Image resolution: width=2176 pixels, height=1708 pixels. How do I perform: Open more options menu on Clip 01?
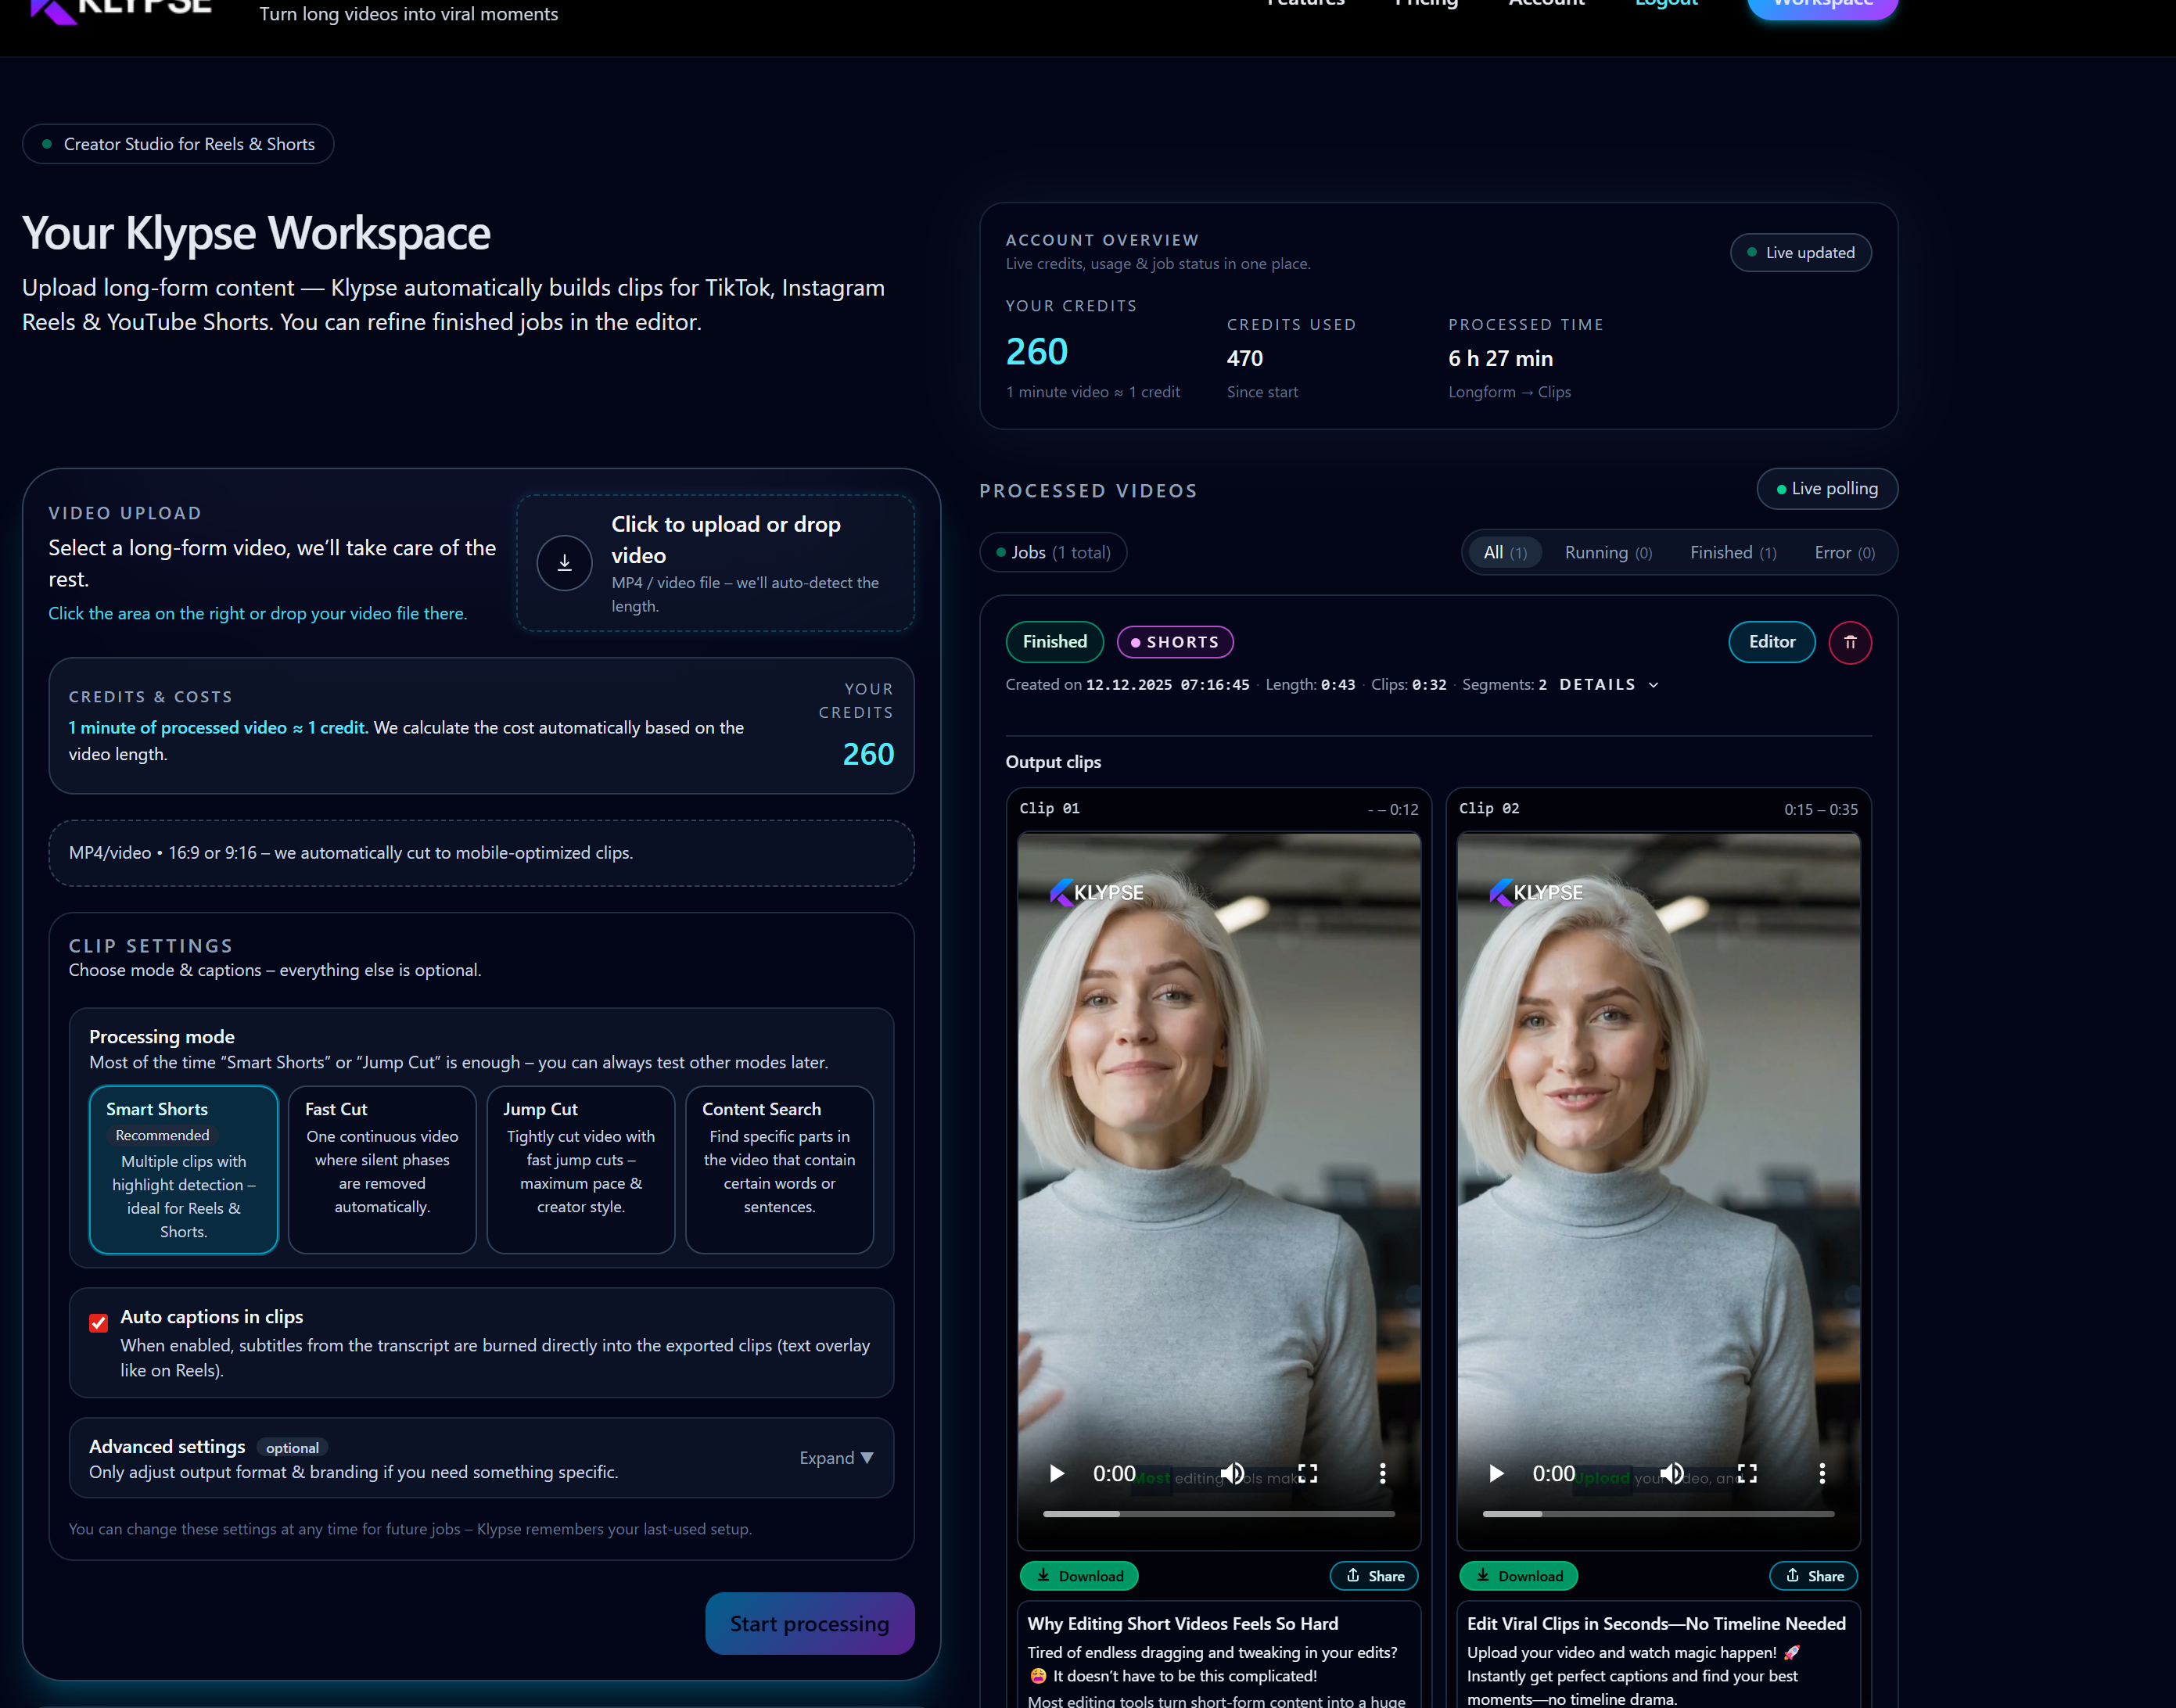(1383, 1473)
